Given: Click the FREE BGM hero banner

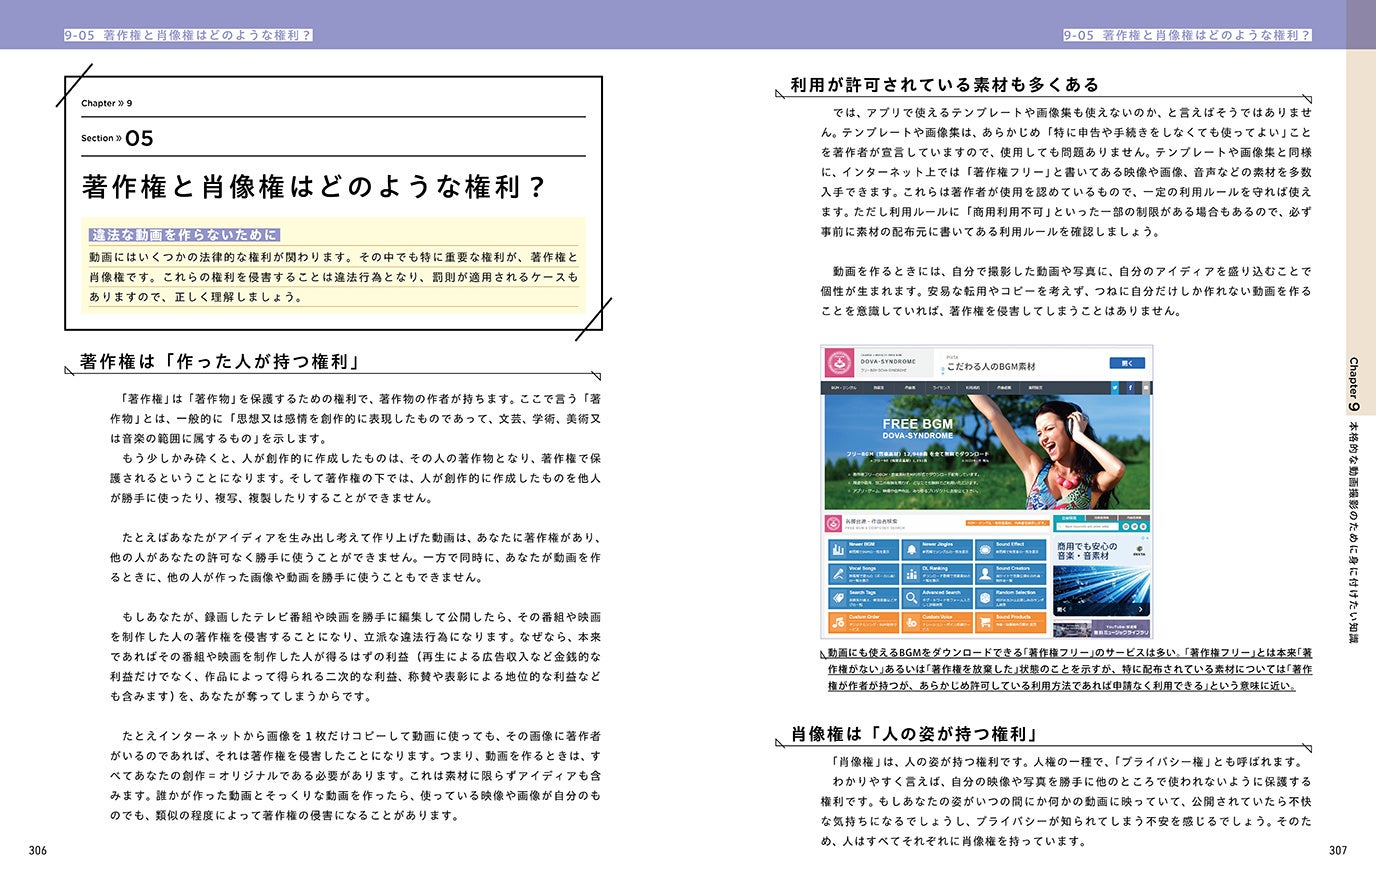Looking at the screenshot, I should pos(986,453).
